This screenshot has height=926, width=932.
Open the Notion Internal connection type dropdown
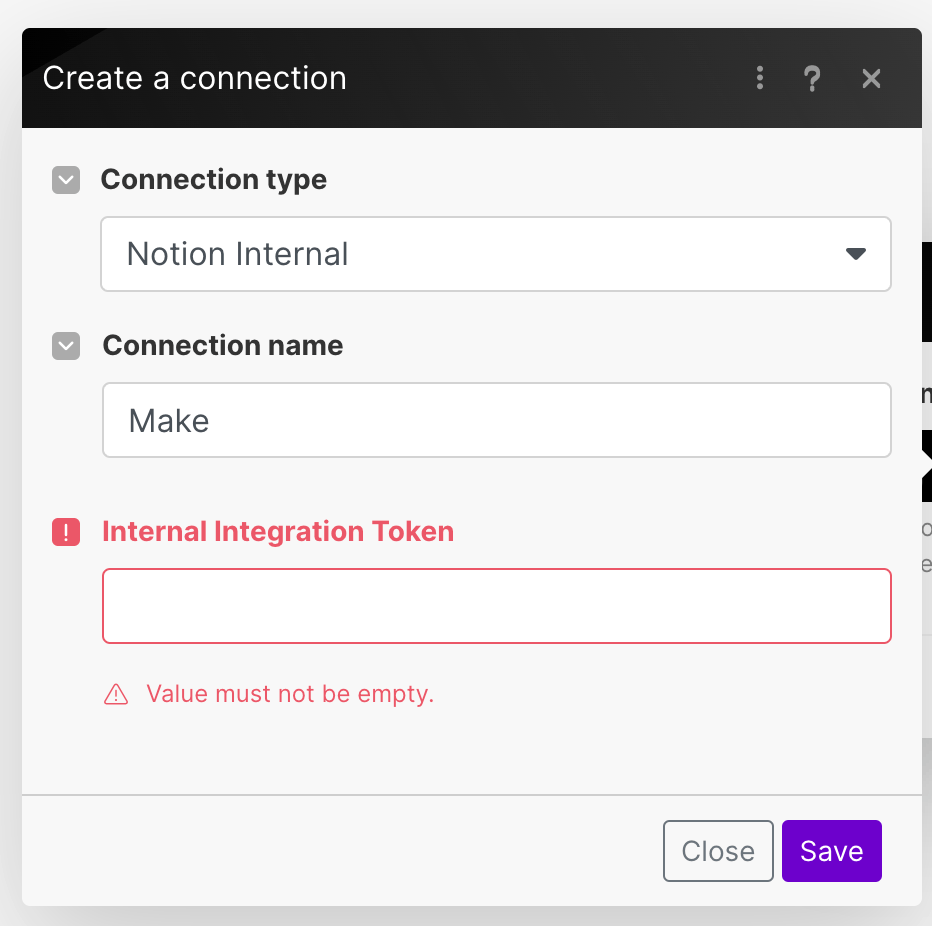[x=496, y=254]
